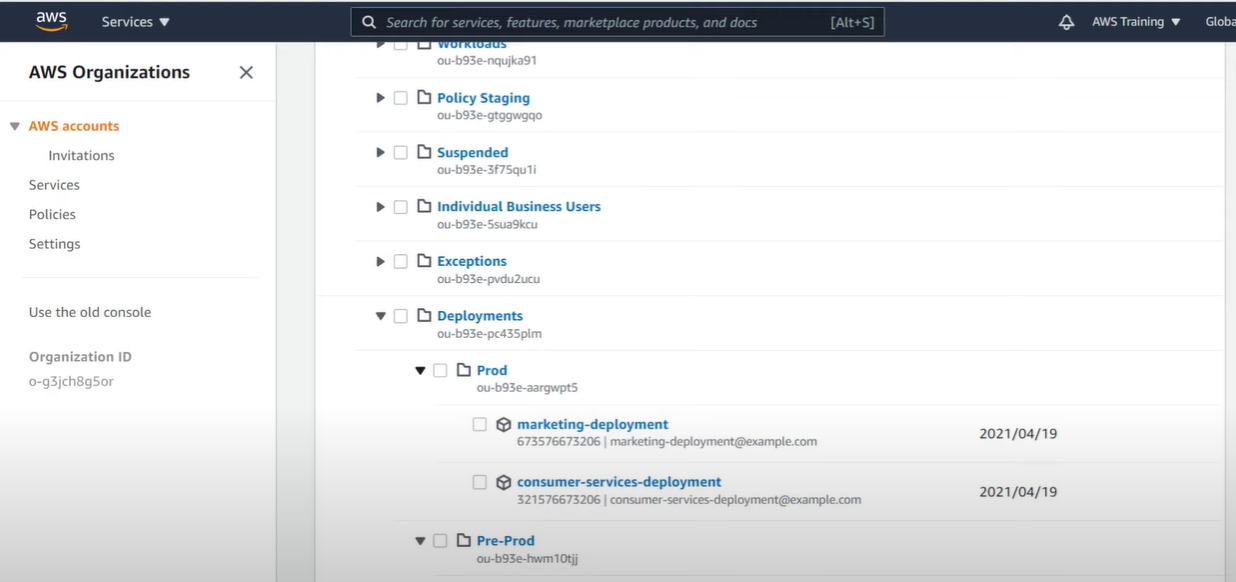Open the Policy Staging OU link
Image resolution: width=1236 pixels, height=582 pixels.
click(483, 98)
